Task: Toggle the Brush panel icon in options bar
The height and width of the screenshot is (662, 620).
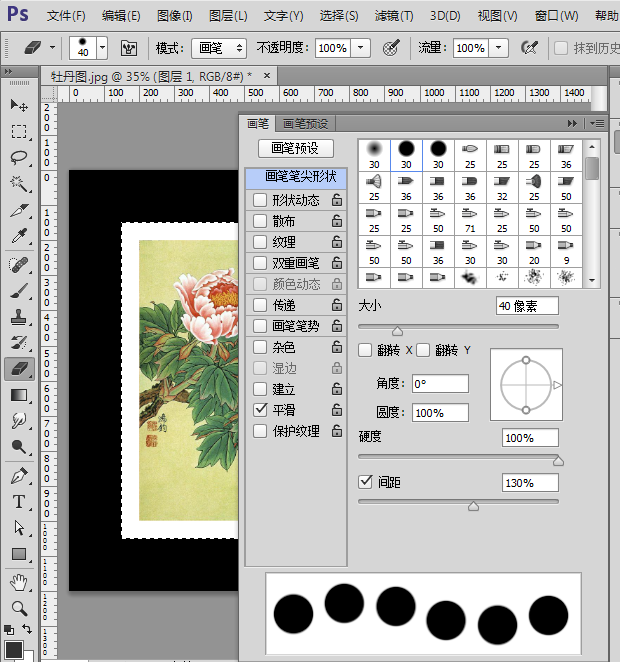Action: click(x=129, y=48)
